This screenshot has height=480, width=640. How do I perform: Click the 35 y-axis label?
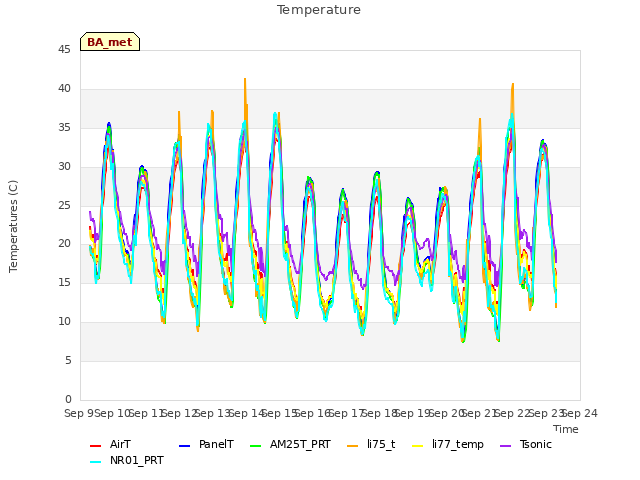click(64, 127)
